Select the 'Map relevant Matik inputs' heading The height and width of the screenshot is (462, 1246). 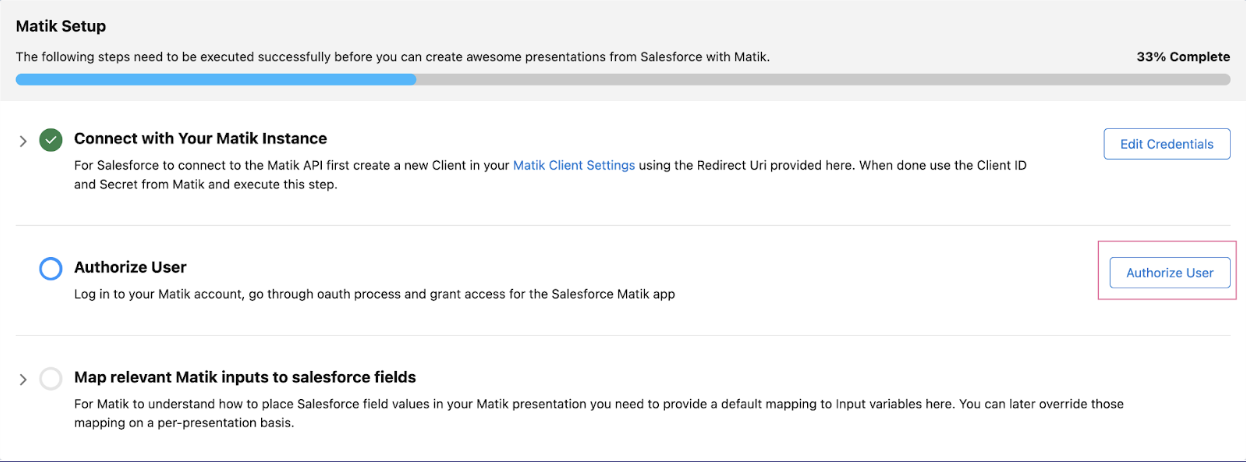245,377
